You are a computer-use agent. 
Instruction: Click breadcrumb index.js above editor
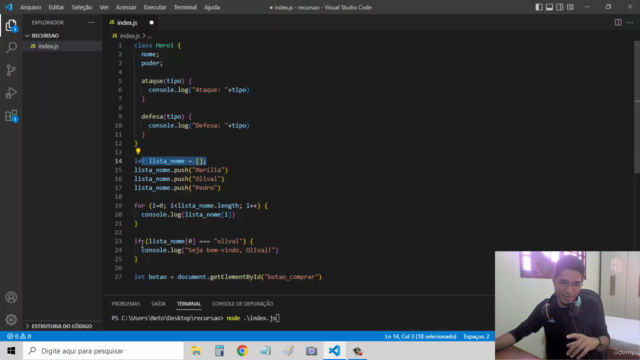(x=130, y=36)
